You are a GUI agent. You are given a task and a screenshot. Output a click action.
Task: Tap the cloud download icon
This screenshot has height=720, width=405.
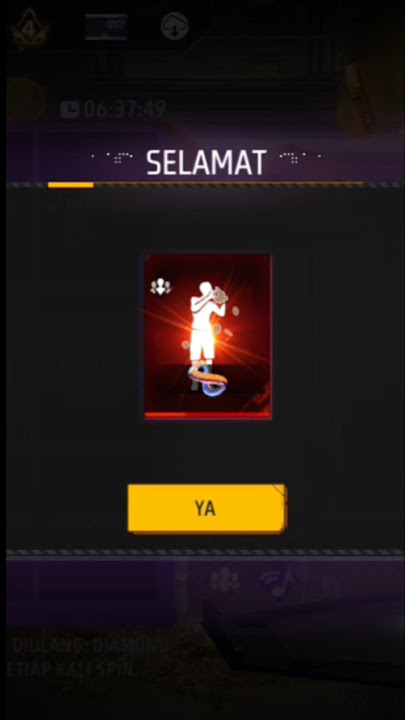click(x=175, y=26)
